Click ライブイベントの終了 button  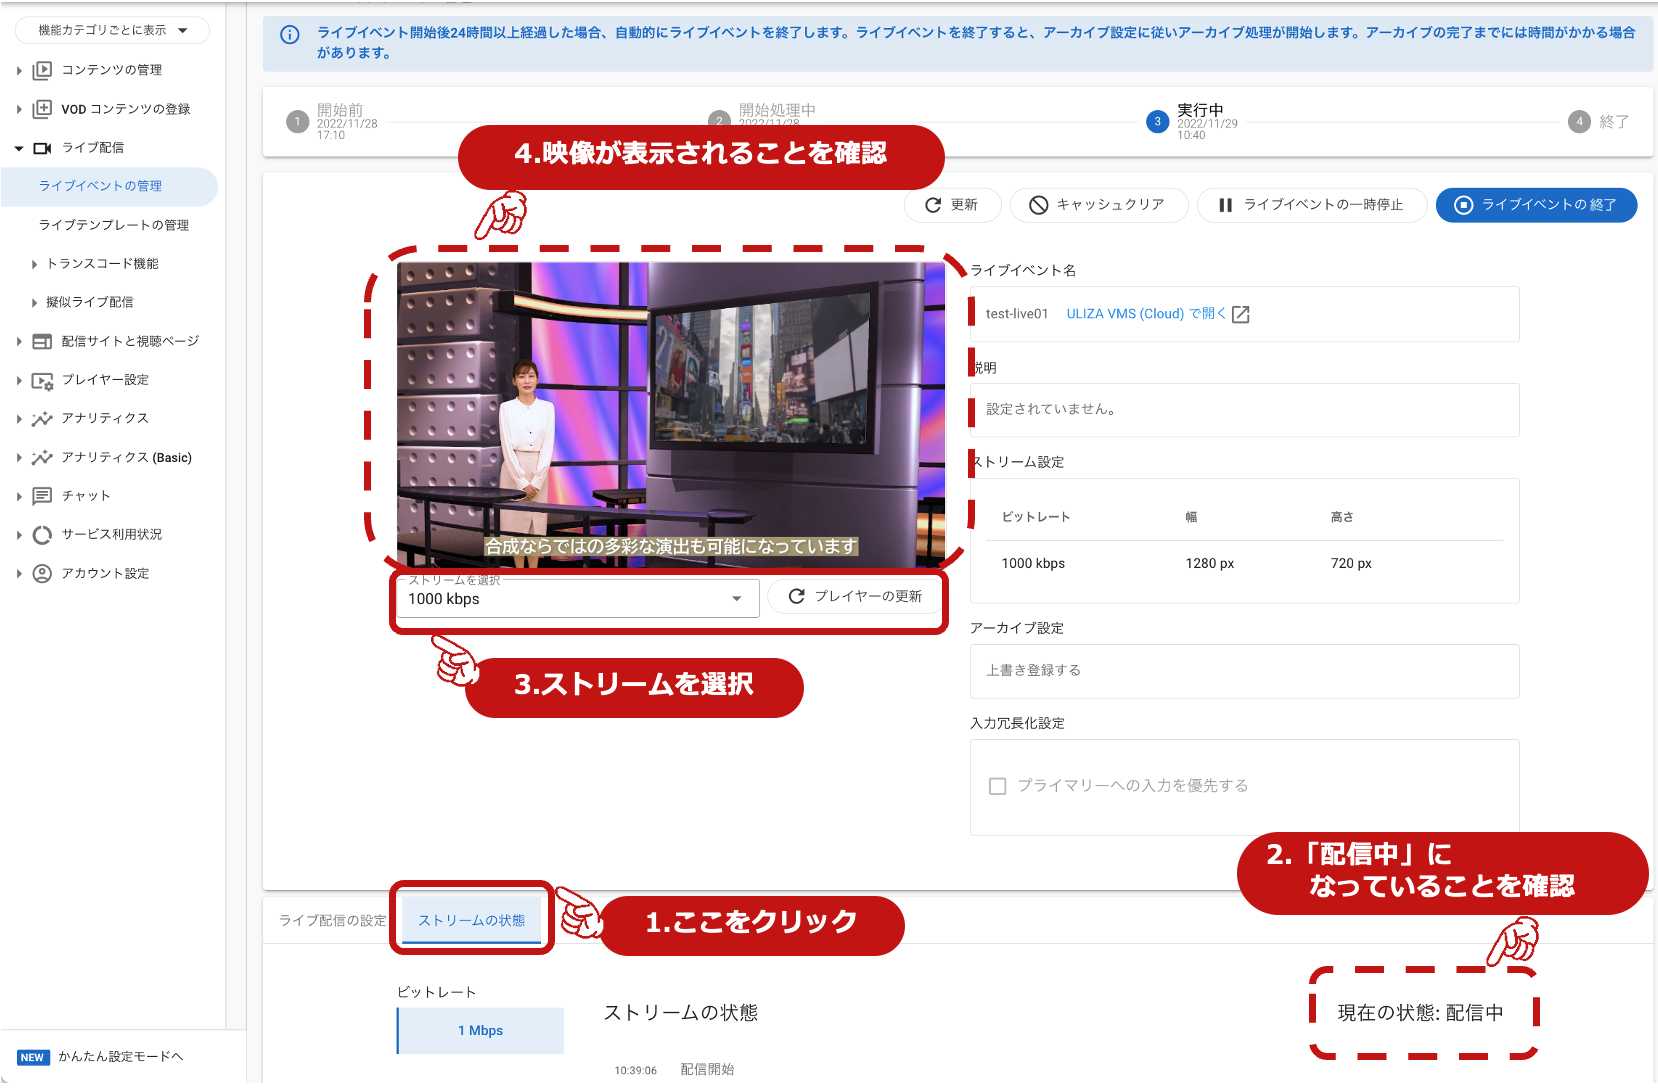1536,205
